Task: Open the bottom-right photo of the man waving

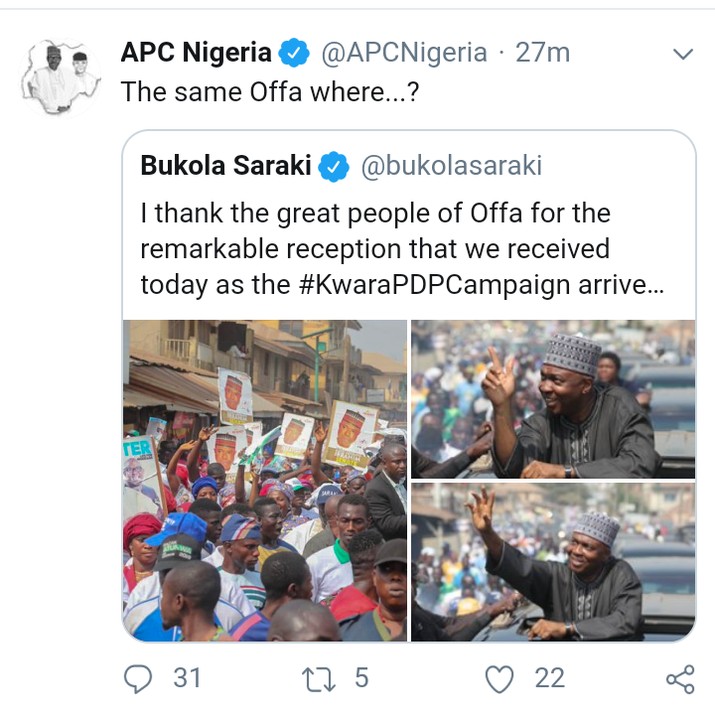Action: click(553, 562)
